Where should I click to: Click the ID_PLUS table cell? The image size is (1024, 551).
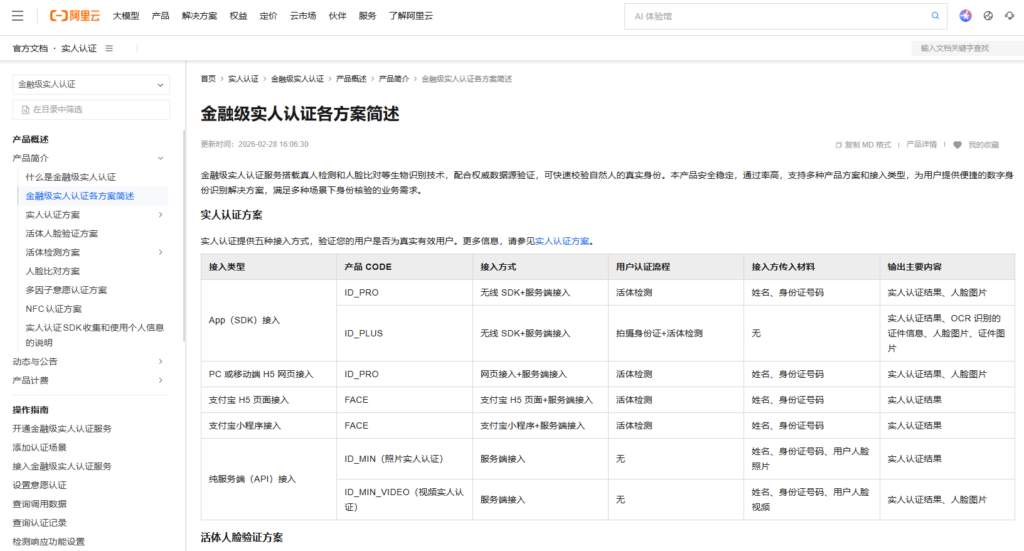(405, 334)
